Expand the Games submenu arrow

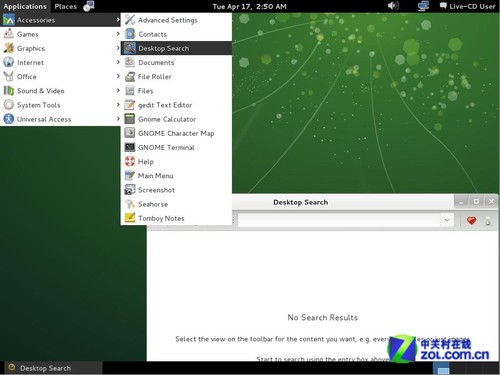point(118,34)
